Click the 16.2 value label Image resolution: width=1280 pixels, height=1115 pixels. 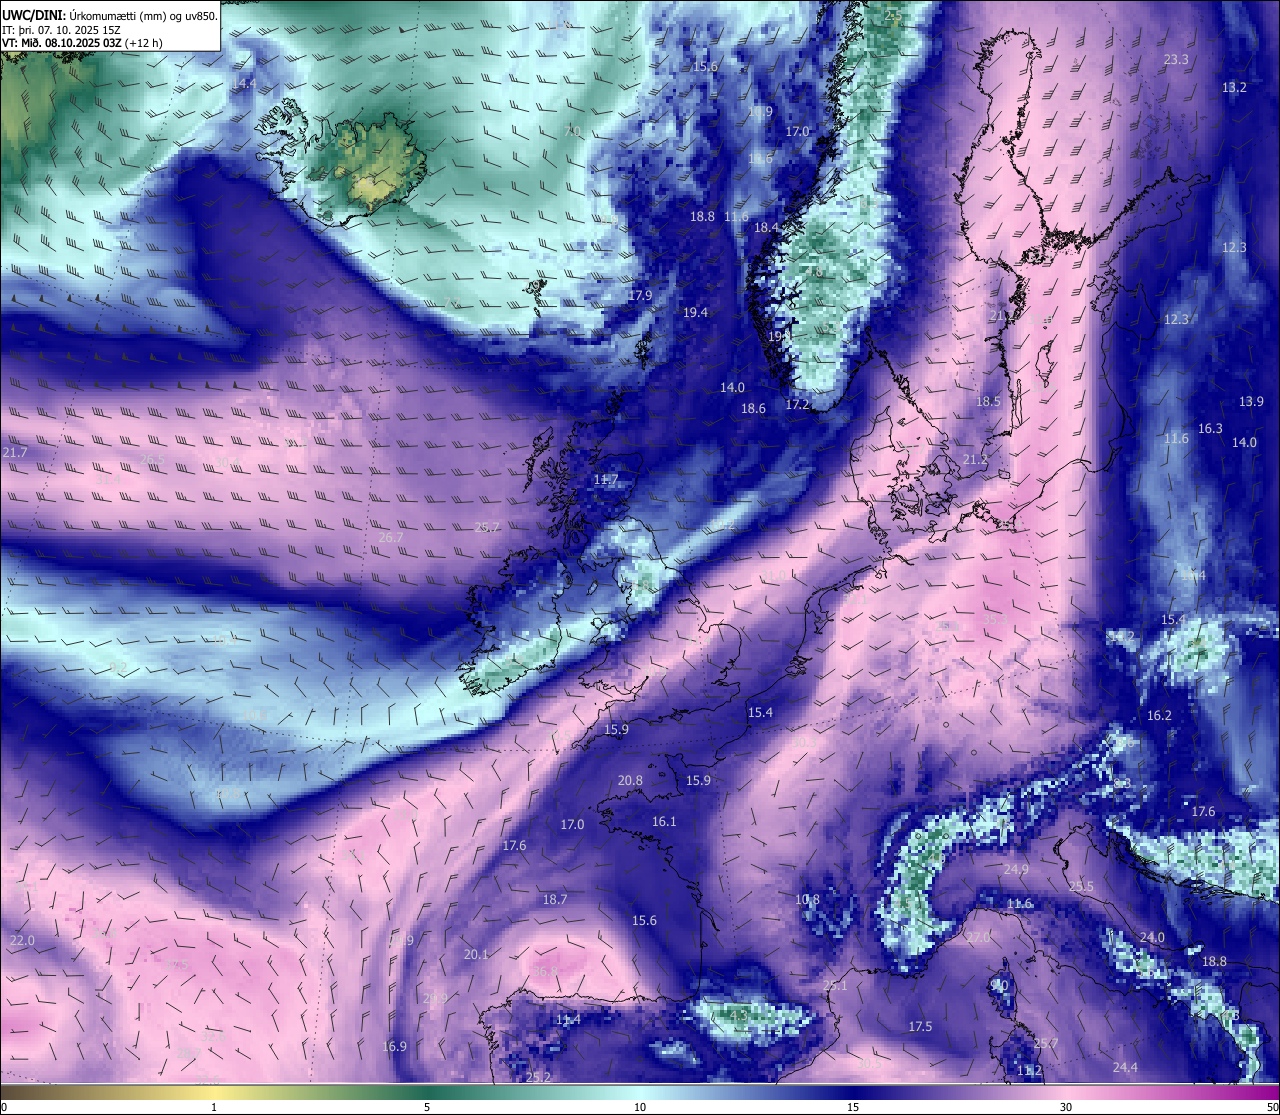pos(1159,715)
